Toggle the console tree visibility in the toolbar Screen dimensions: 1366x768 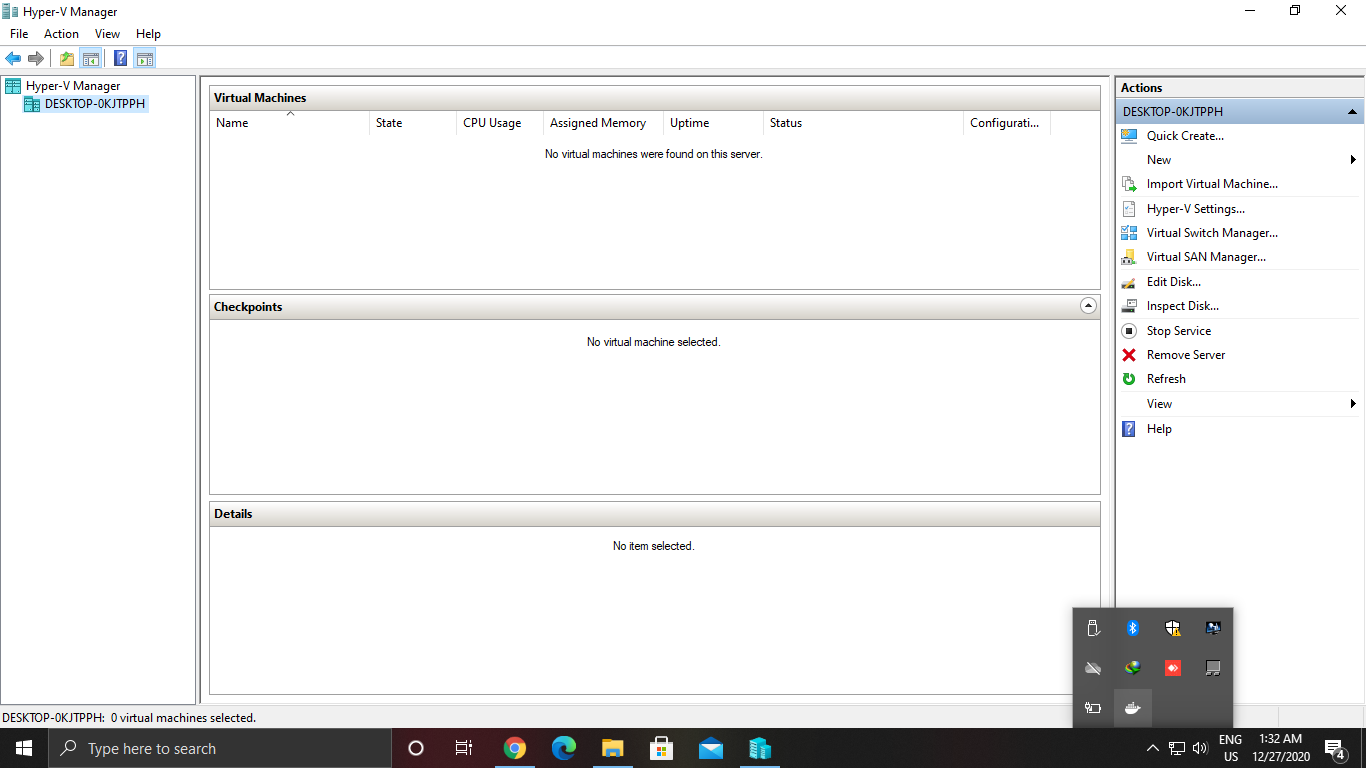click(x=91, y=57)
